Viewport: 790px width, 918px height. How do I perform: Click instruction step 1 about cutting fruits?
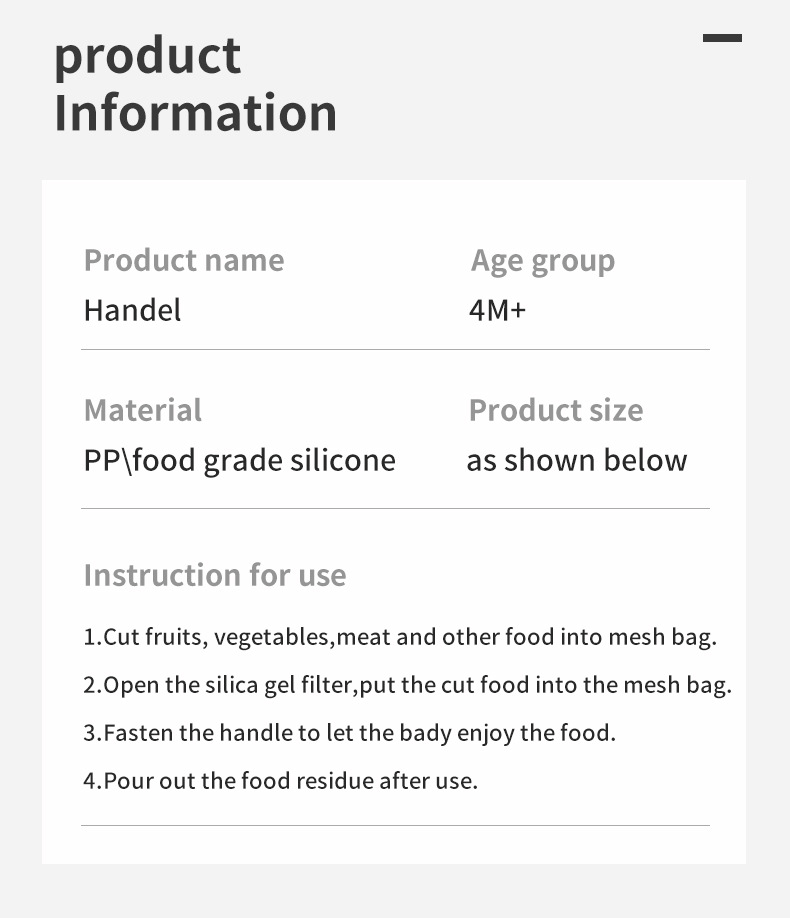pyautogui.click(x=400, y=637)
